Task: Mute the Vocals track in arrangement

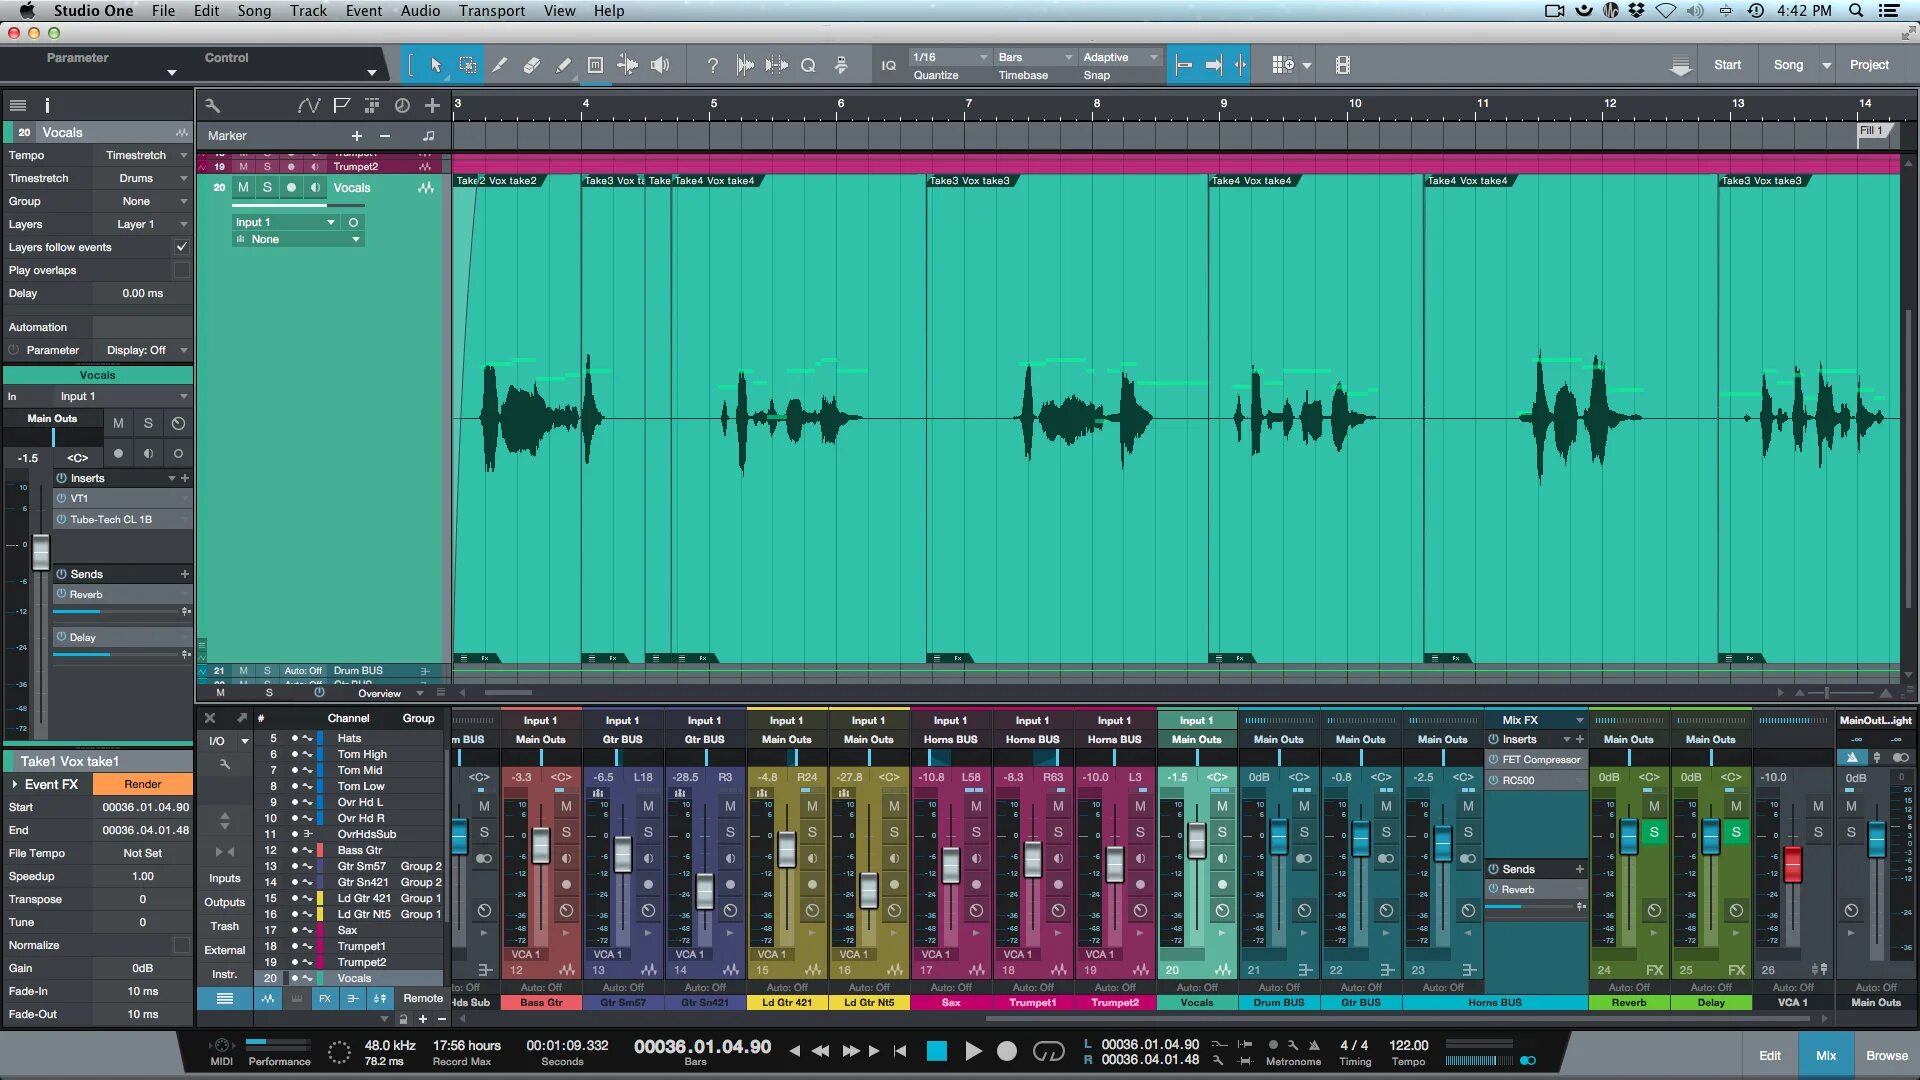Action: (x=243, y=187)
